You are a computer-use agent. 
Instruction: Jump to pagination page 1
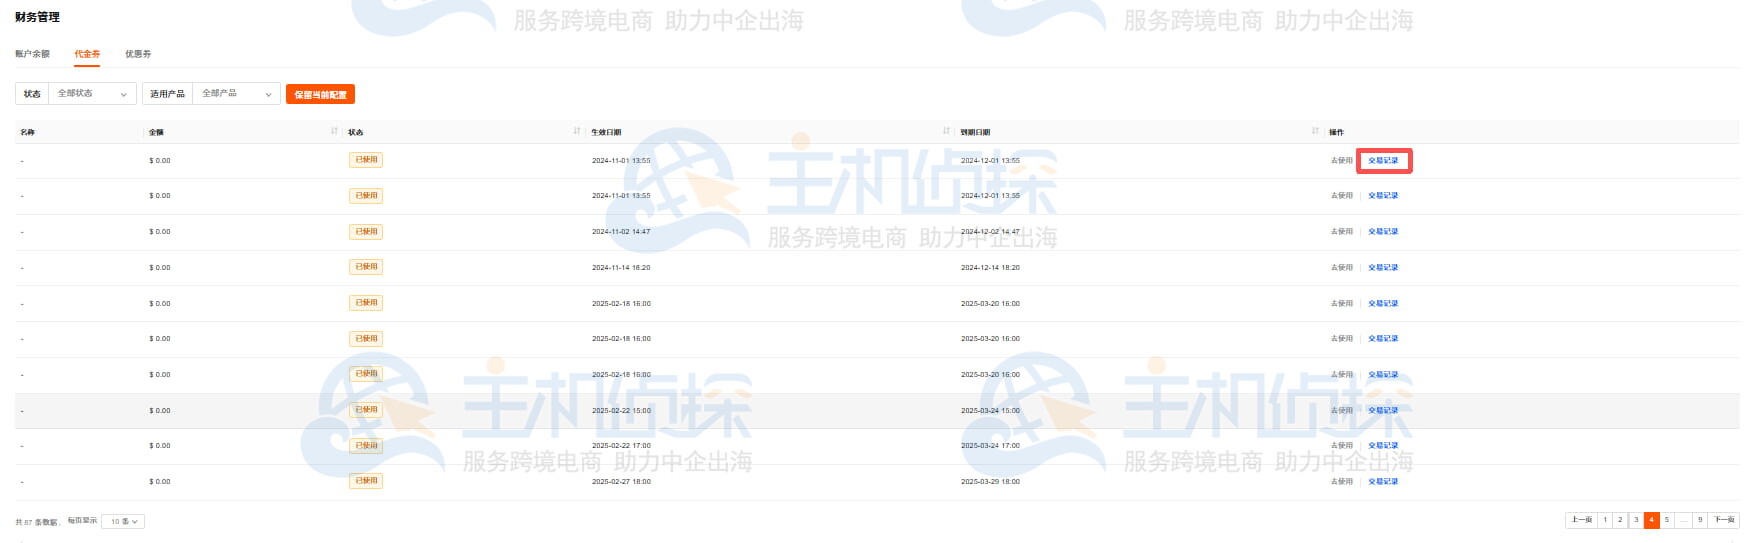coord(1605,520)
